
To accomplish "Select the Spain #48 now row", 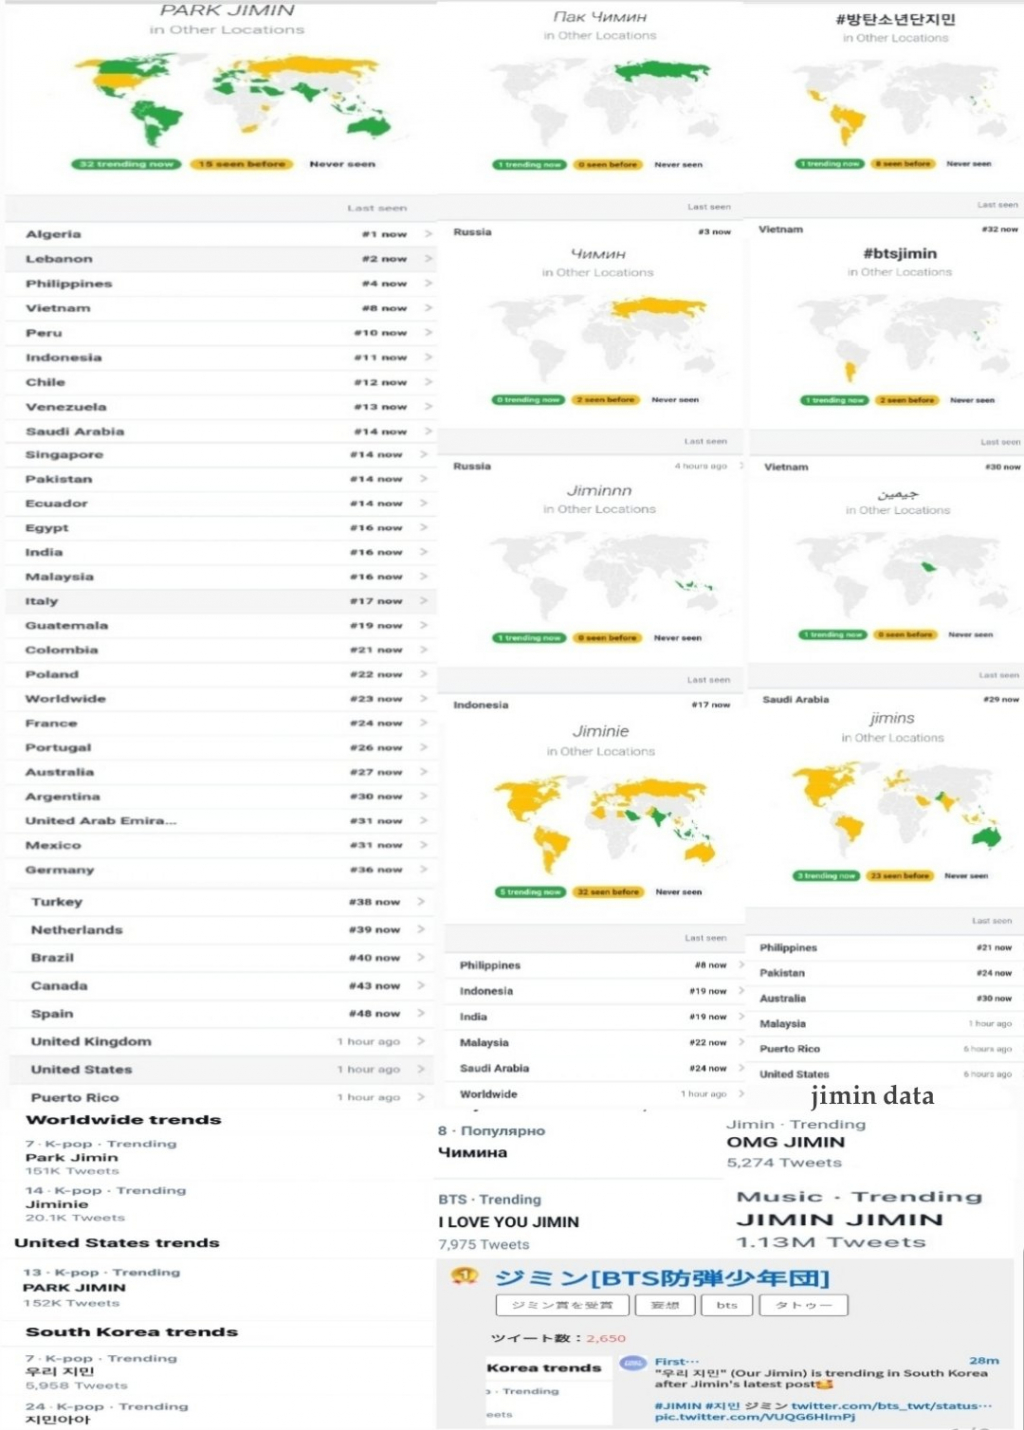I will (220, 1014).
